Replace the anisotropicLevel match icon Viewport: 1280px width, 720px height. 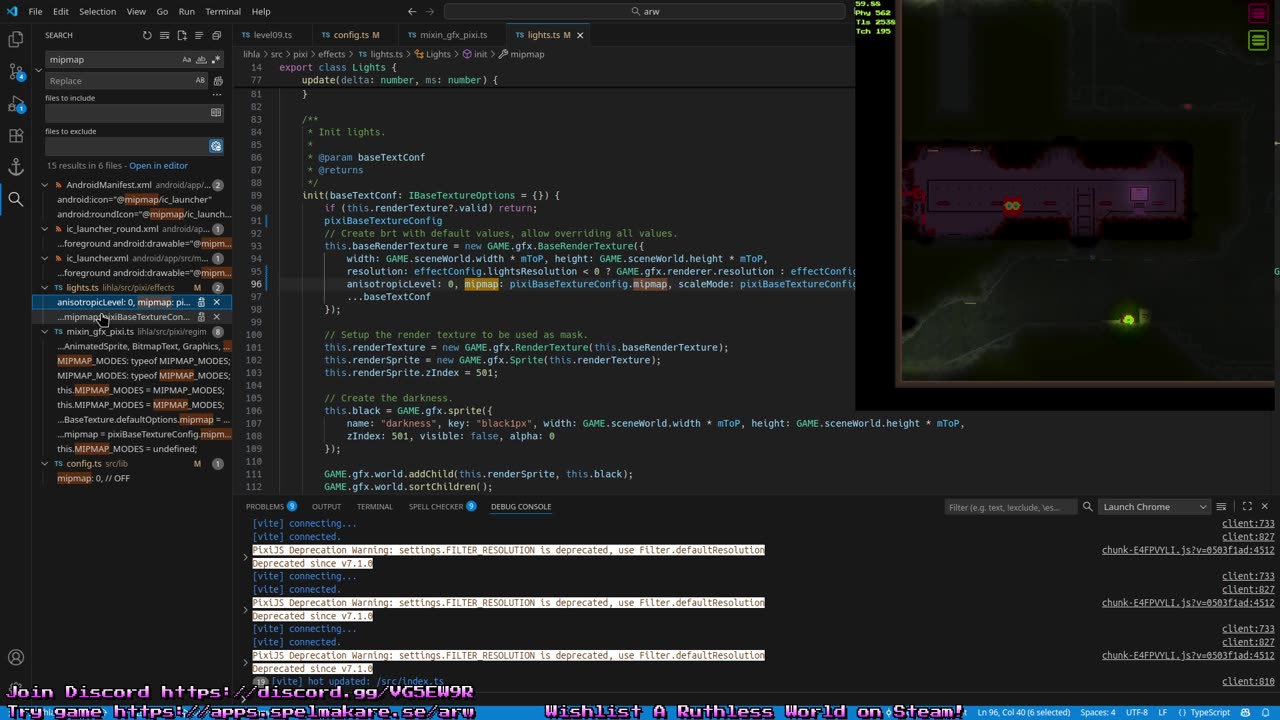pos(201,302)
